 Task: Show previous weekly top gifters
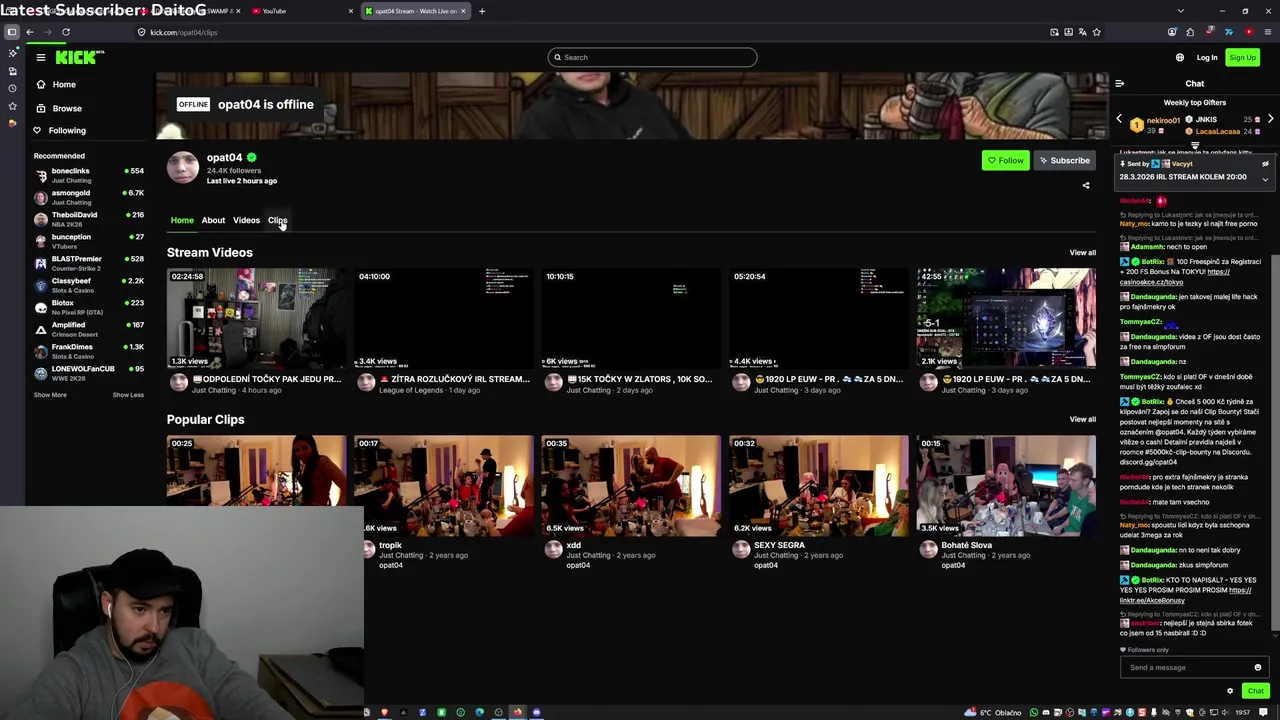1119,119
